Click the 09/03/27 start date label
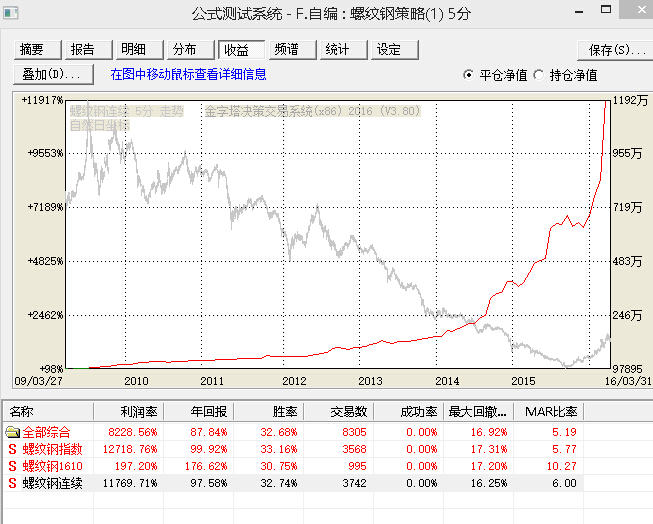This screenshot has height=524, width=653. [x=38, y=381]
